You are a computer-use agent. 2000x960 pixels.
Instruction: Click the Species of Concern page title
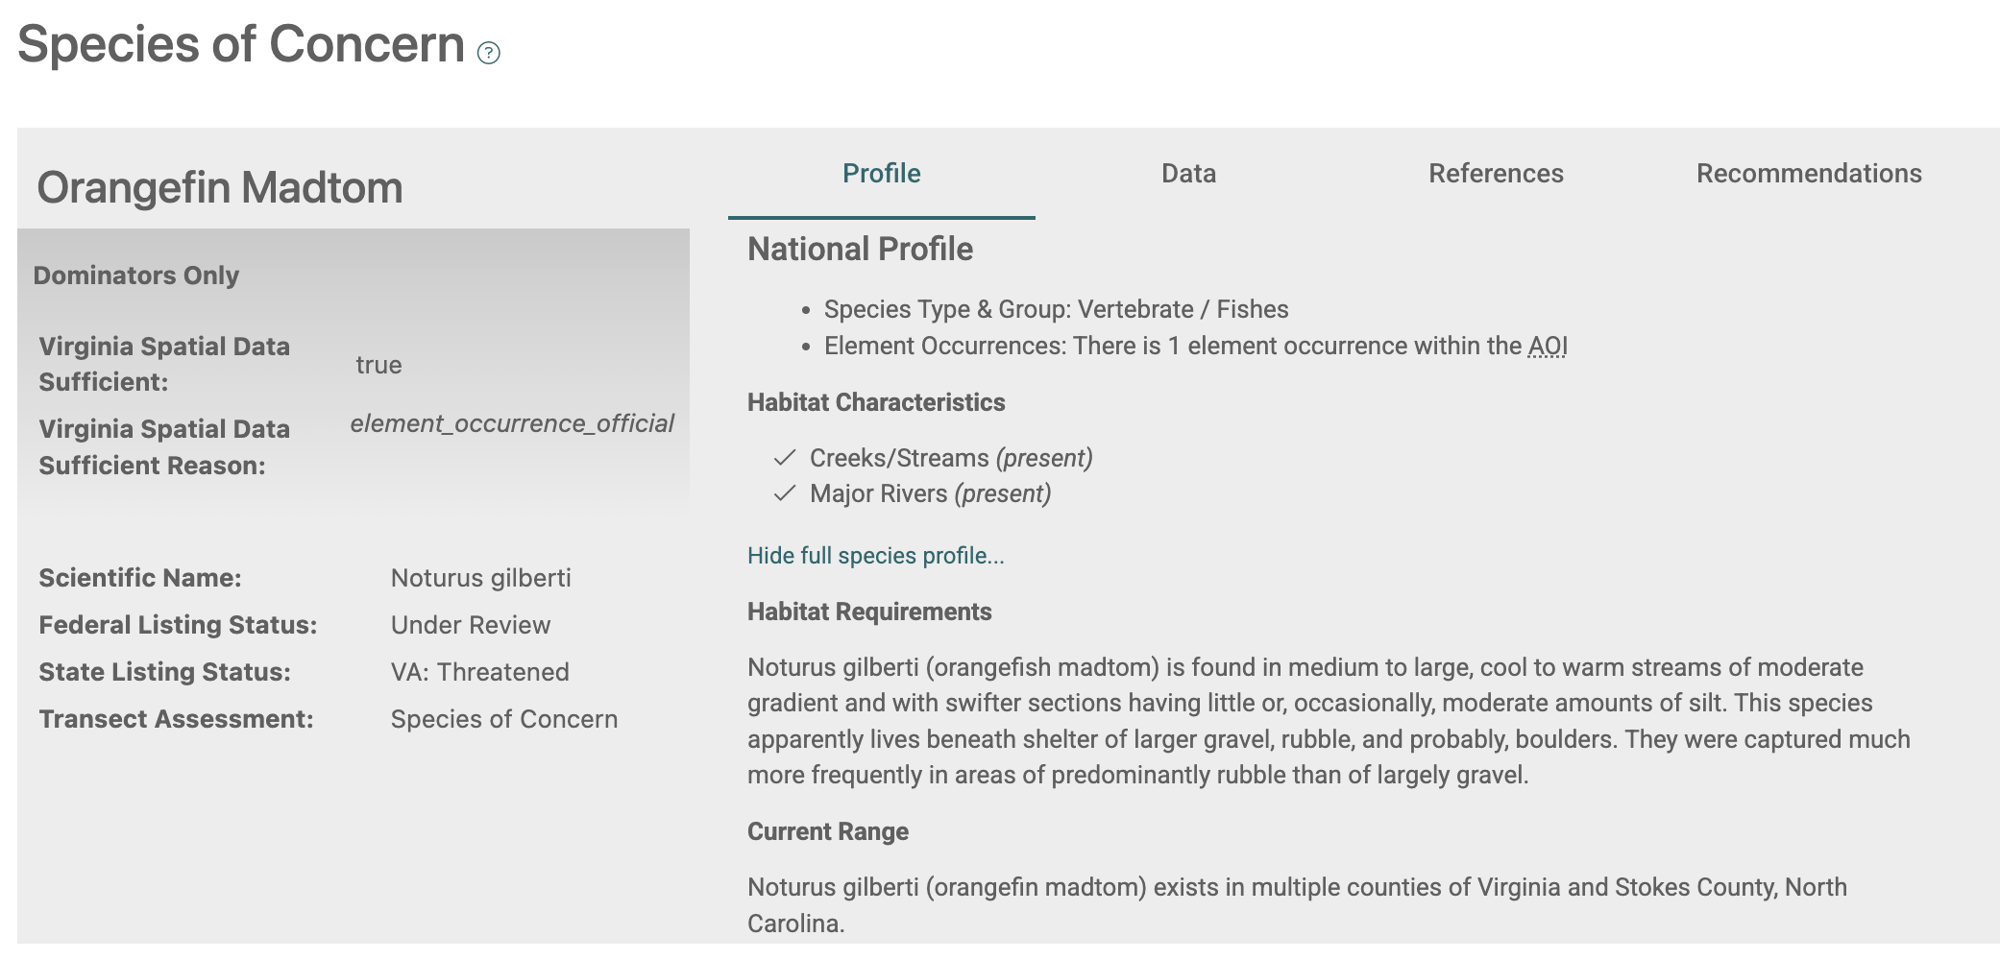tap(241, 45)
